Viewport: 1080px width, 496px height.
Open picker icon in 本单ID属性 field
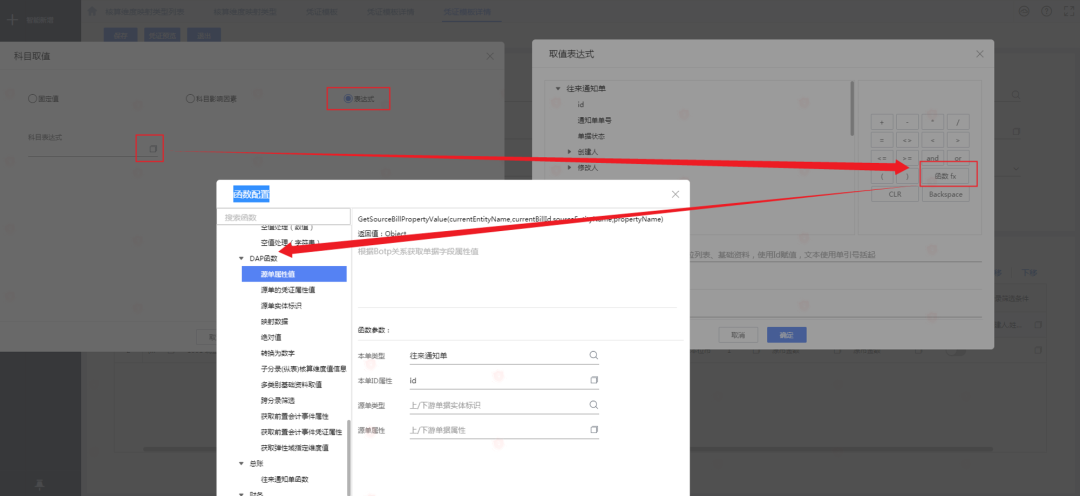(594, 380)
